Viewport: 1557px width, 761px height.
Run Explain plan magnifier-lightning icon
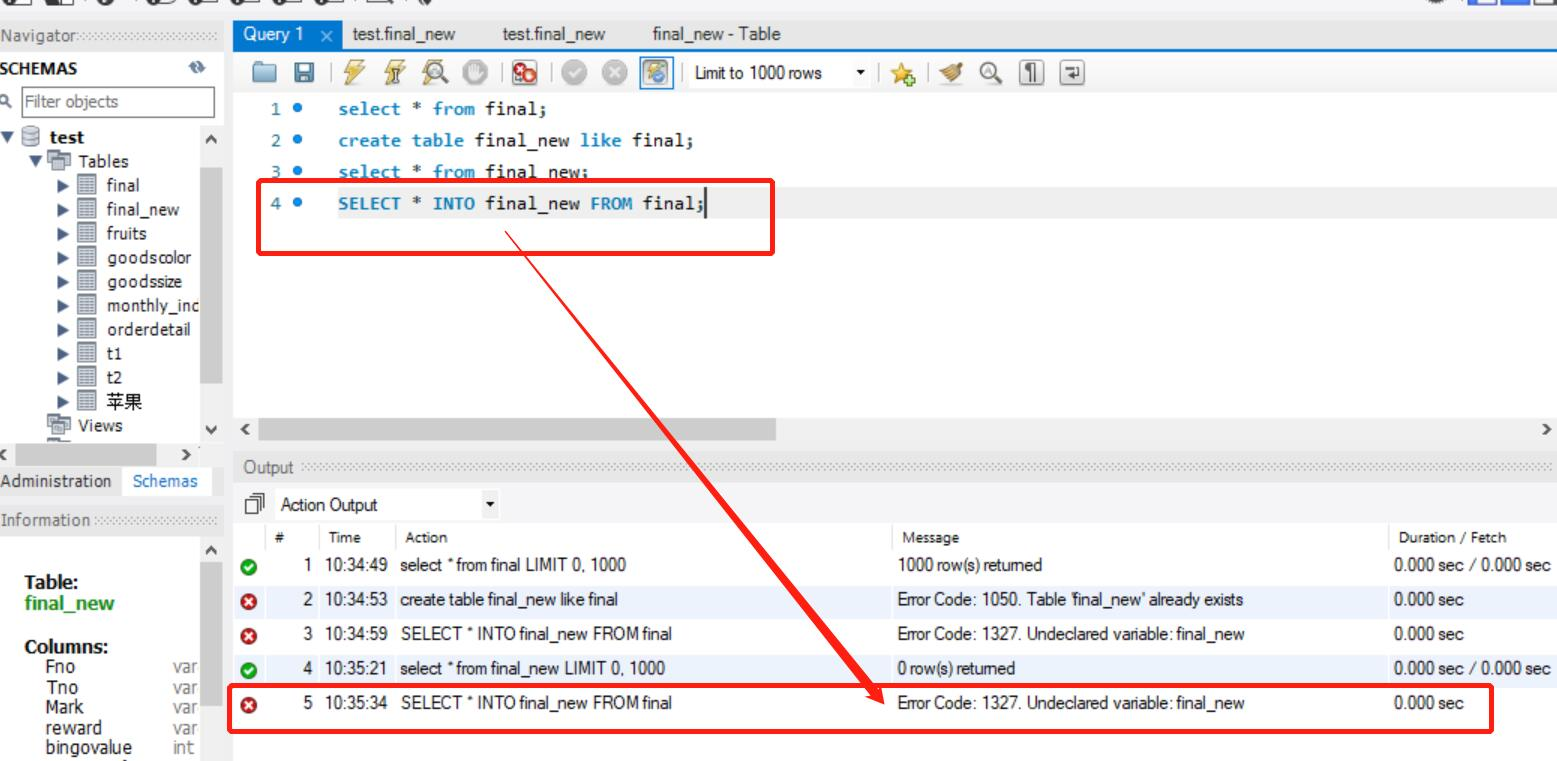(435, 73)
